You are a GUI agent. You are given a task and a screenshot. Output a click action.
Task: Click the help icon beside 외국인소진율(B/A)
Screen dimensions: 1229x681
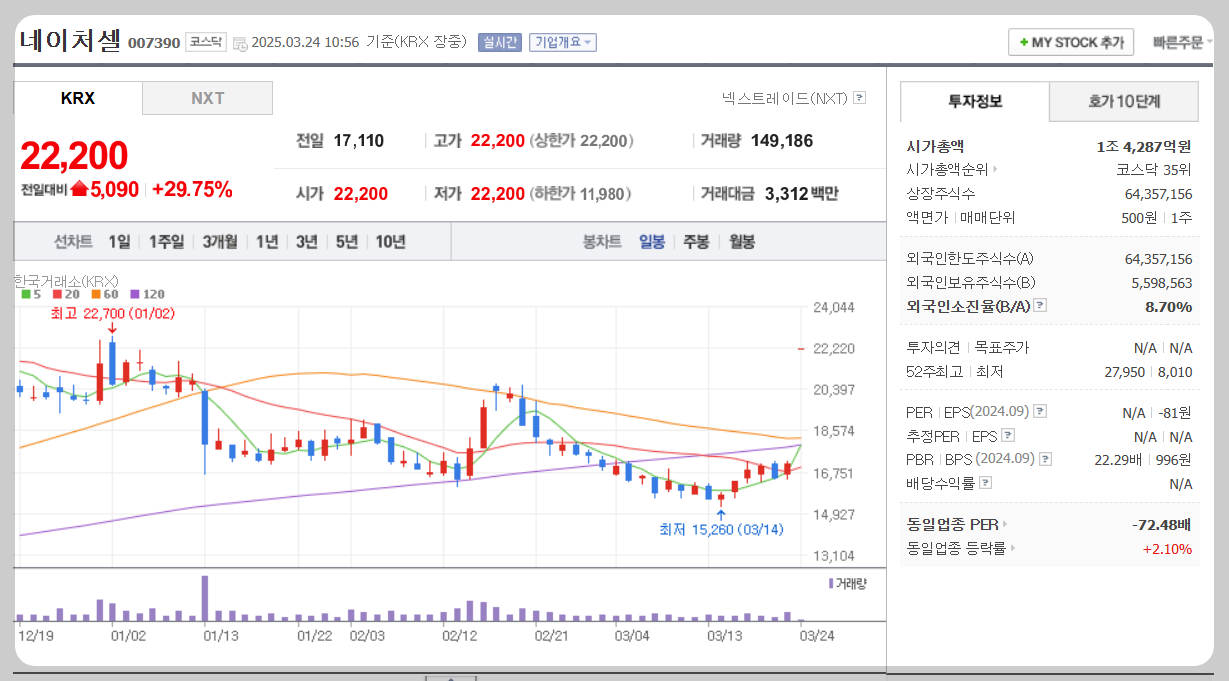(x=1040, y=305)
